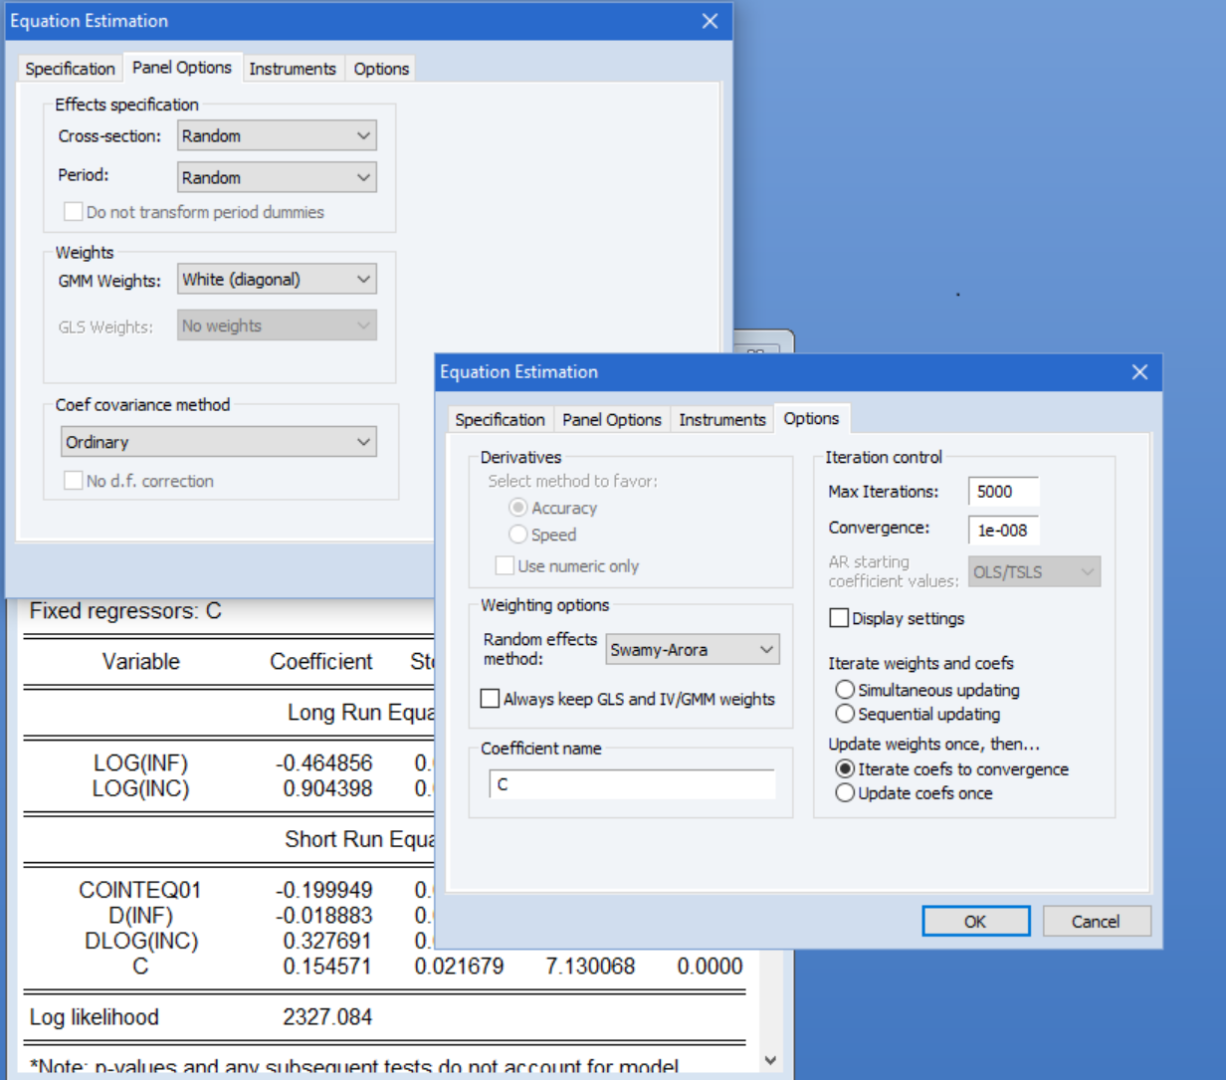Open the GMM Weights dropdown
Image resolution: width=1226 pixels, height=1080 pixels.
point(277,279)
